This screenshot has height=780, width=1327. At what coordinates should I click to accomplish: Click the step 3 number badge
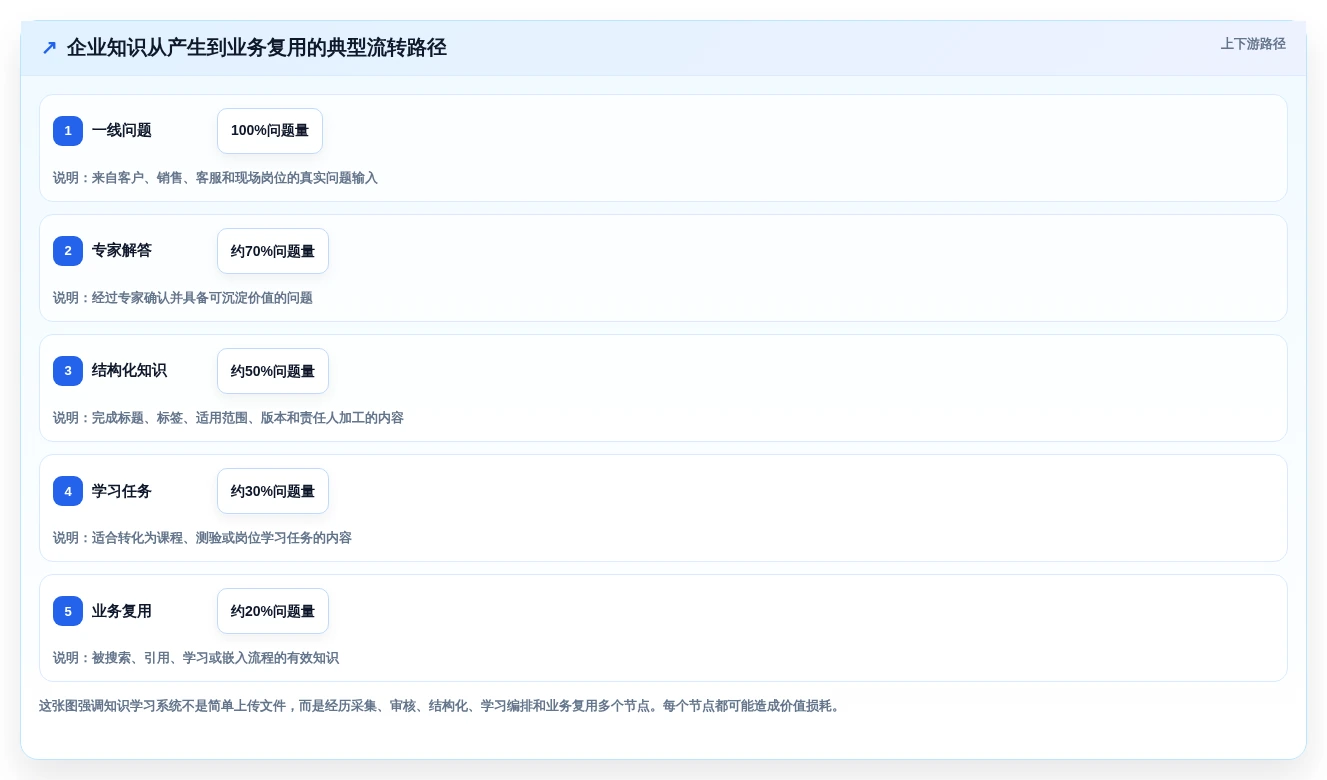pyautogui.click(x=68, y=371)
